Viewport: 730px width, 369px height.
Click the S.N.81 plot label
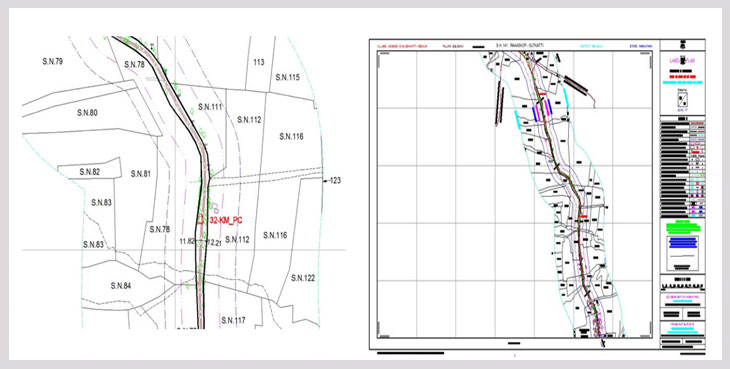tap(141, 174)
